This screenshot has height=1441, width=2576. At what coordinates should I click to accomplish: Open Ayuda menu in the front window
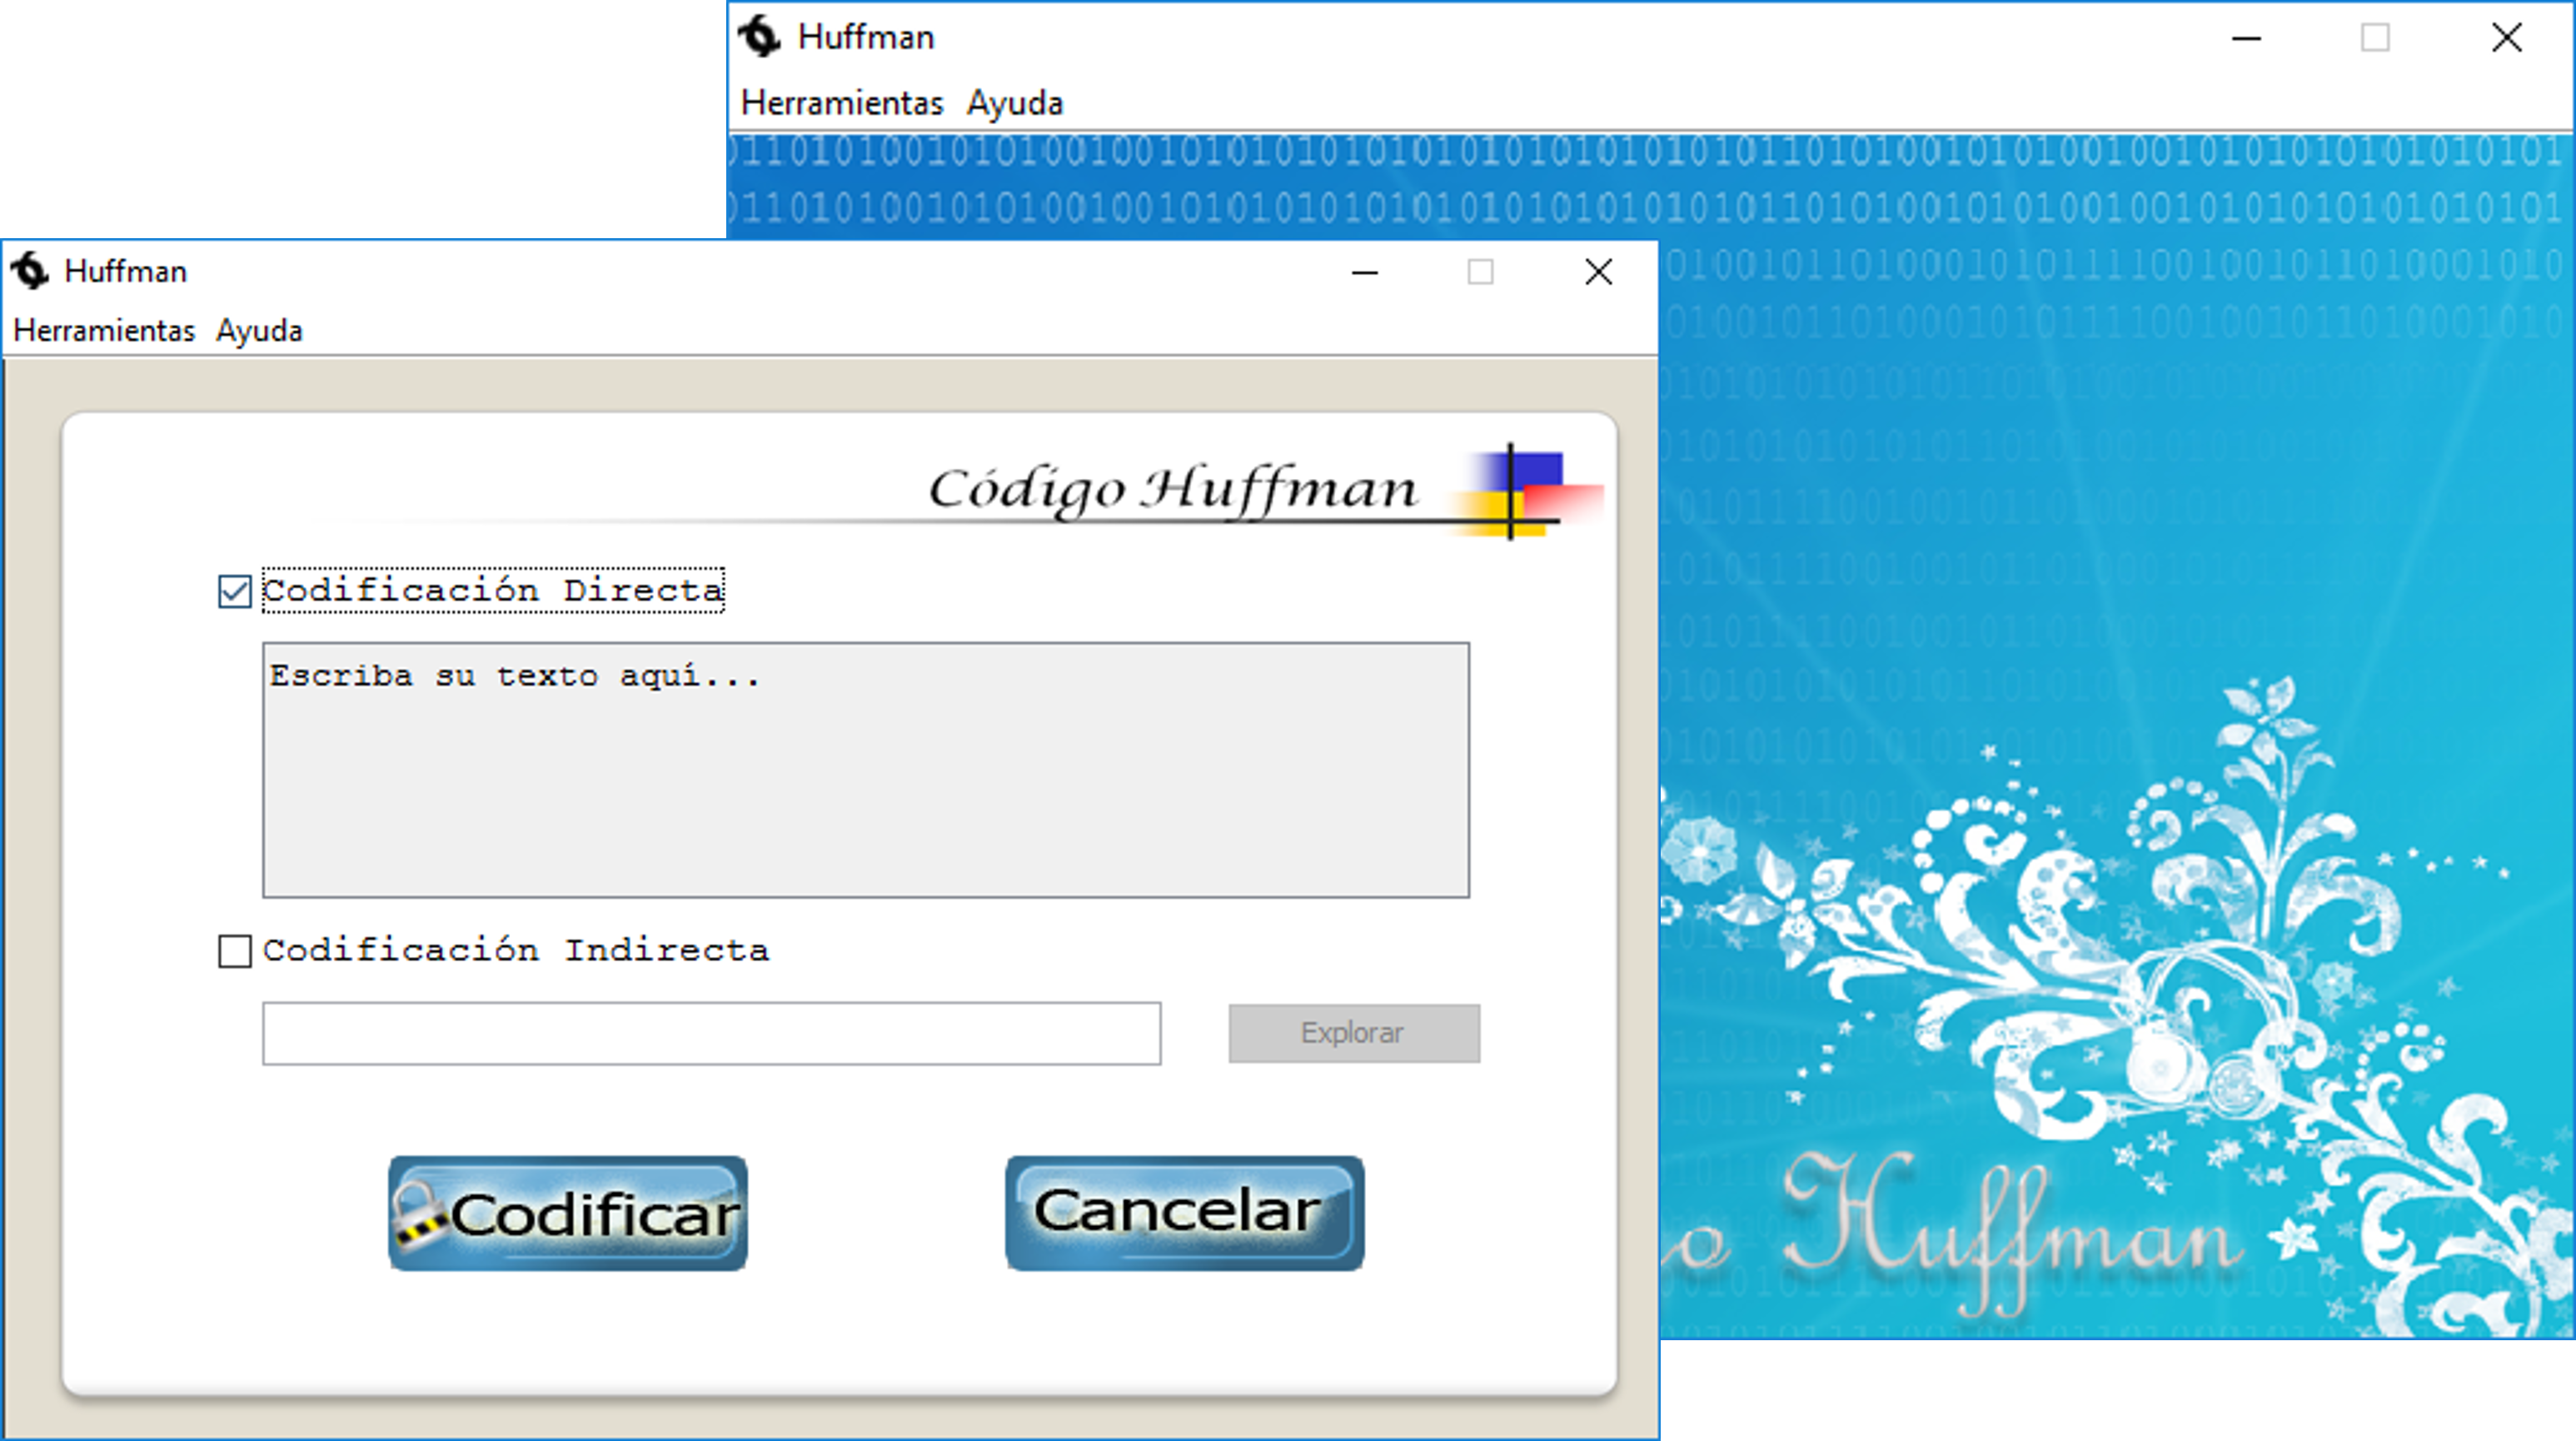click(x=259, y=331)
